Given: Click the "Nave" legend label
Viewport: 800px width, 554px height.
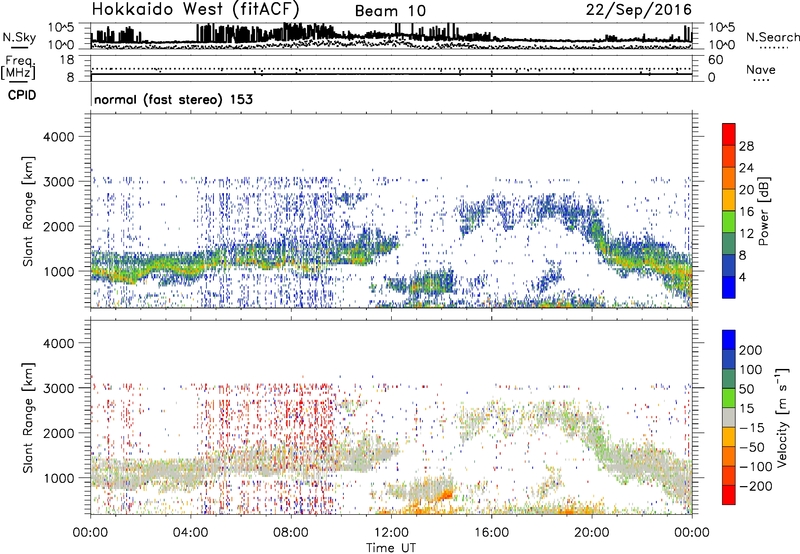Looking at the screenshot, I should click(760, 69).
